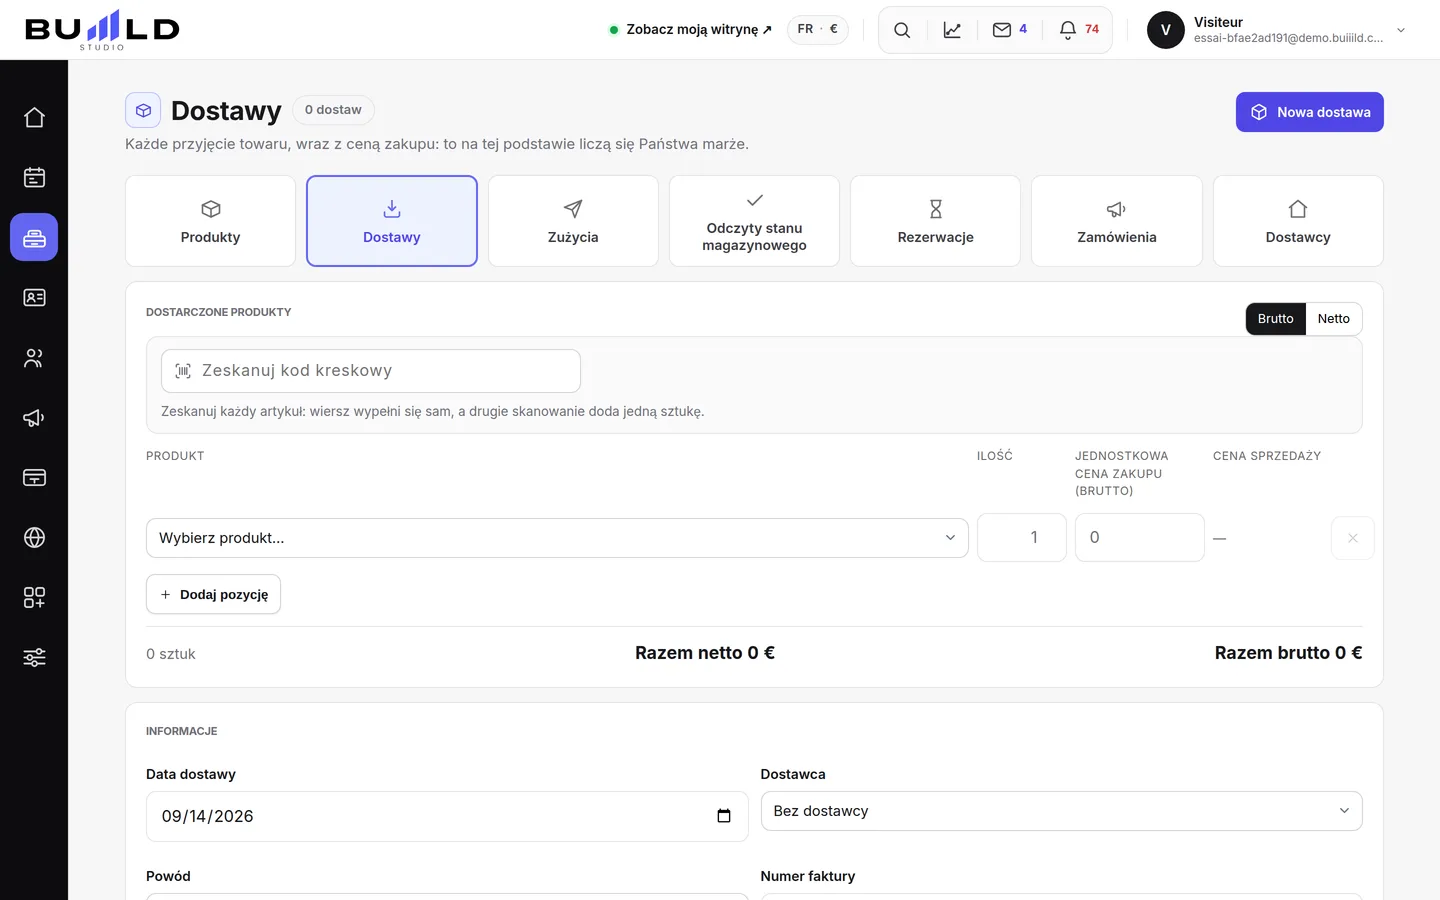
Task: Click the DOSTARCZONE PRODUKTY section label
Action: tap(219, 312)
